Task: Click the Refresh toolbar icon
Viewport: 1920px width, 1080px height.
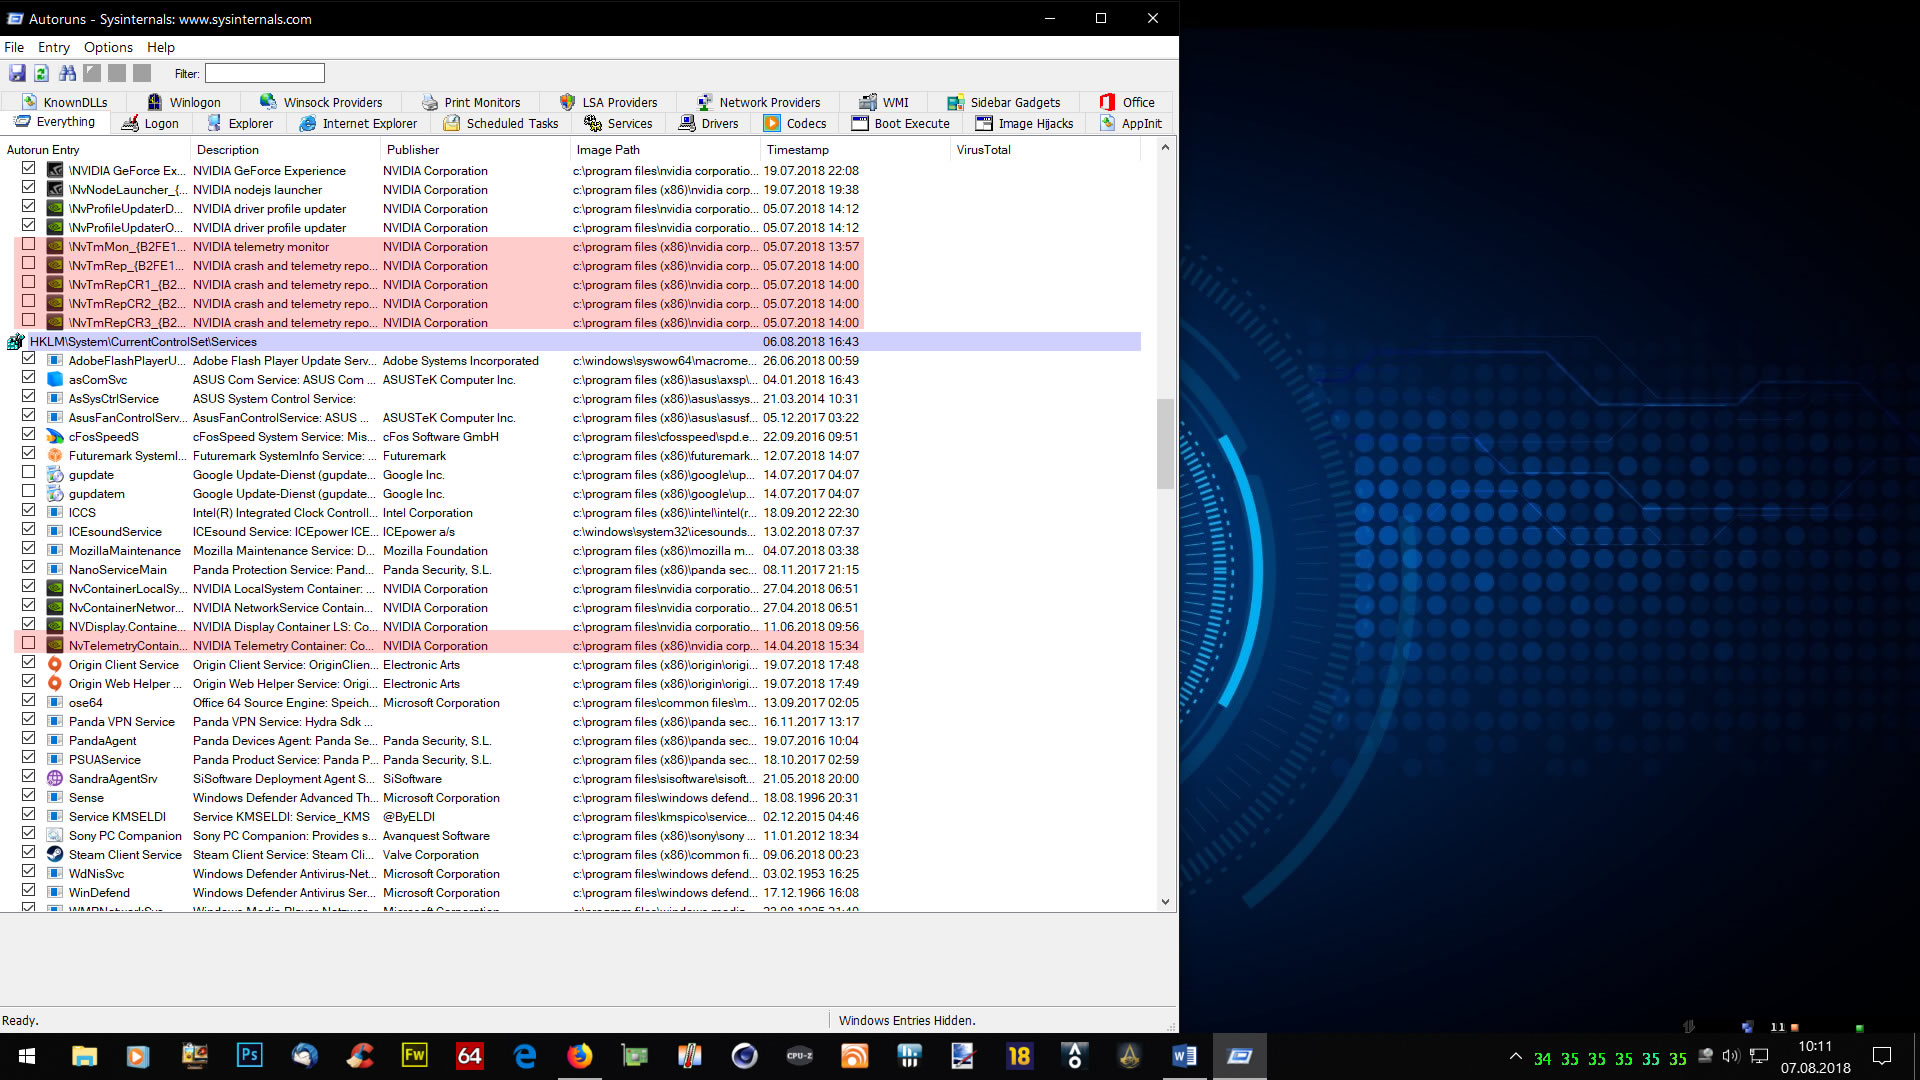Action: 42,73
